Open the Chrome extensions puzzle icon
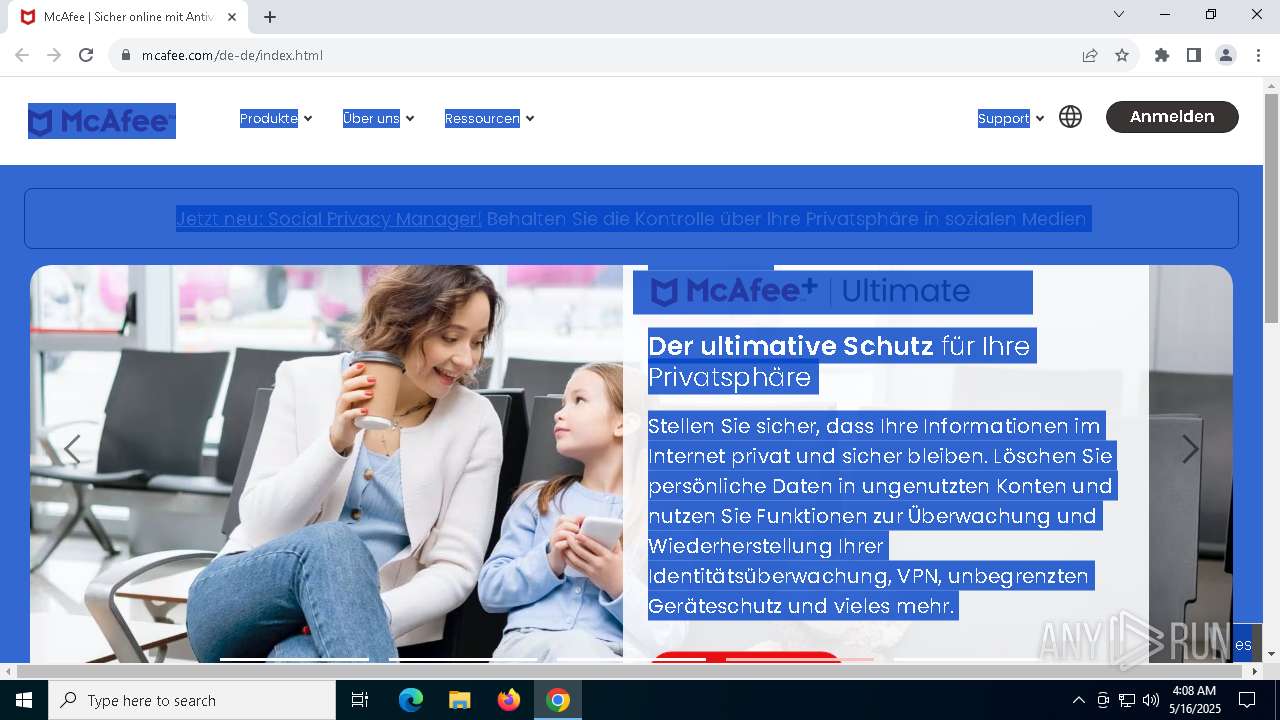 (1161, 55)
